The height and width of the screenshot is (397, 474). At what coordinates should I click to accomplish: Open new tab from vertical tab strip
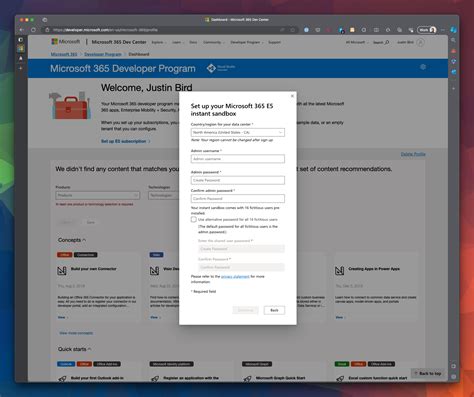[x=21, y=68]
